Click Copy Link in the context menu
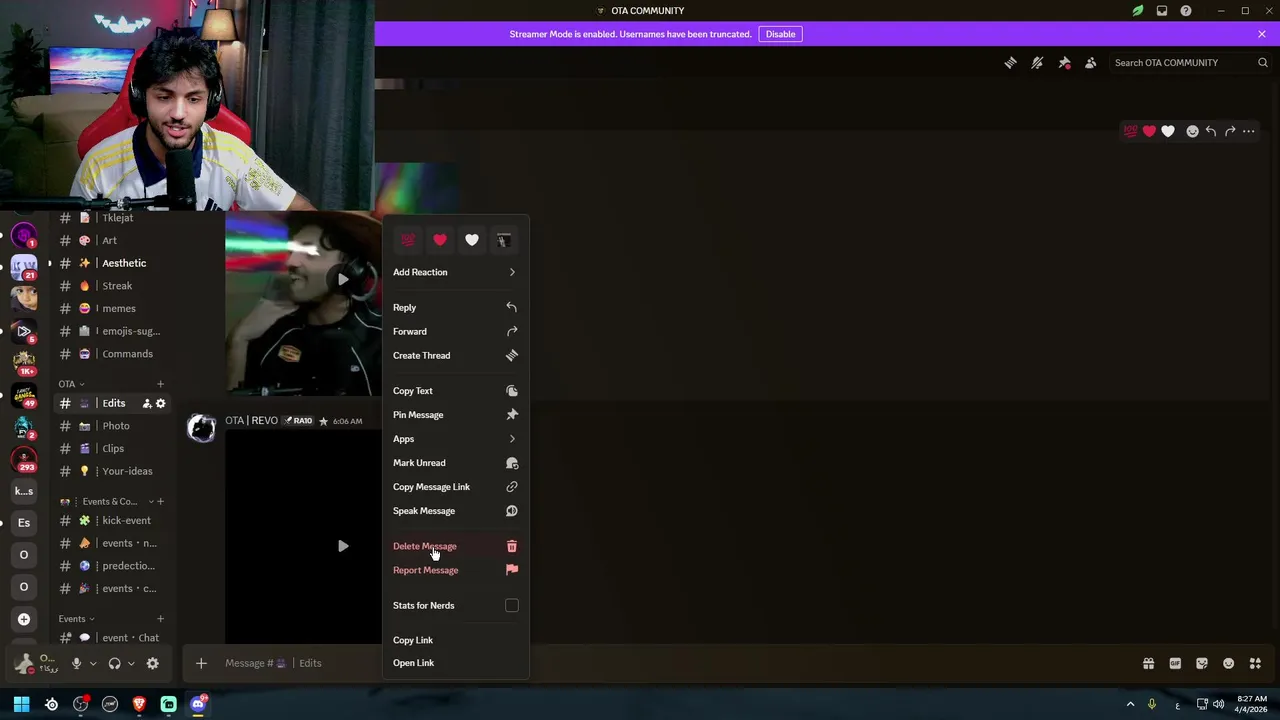This screenshot has height=720, width=1280. 455,640
